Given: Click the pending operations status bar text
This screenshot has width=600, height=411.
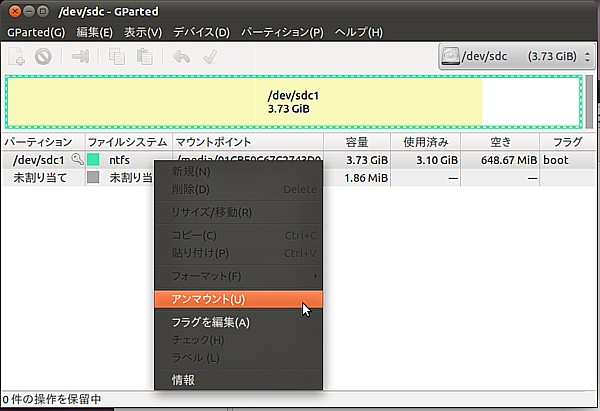Looking at the screenshot, I should [x=52, y=400].
